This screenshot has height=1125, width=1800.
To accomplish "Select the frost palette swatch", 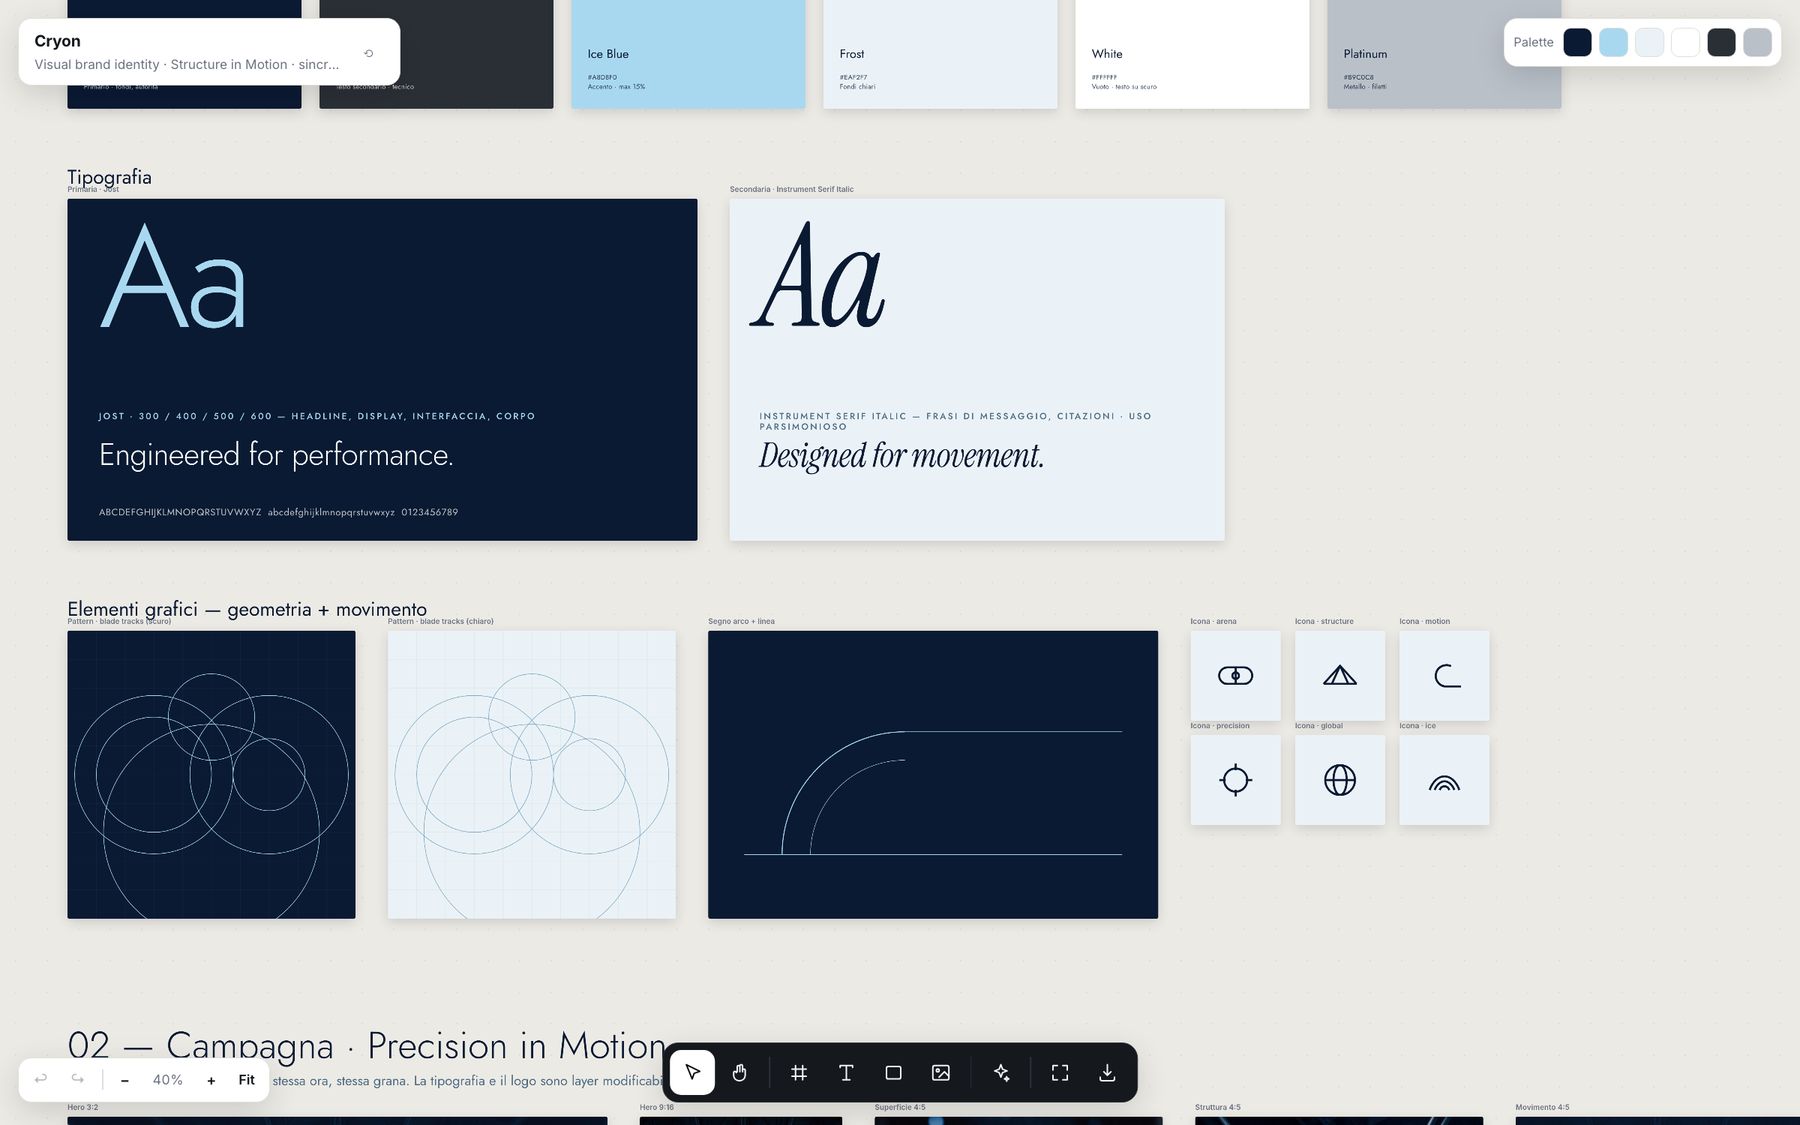I will (x=1650, y=43).
